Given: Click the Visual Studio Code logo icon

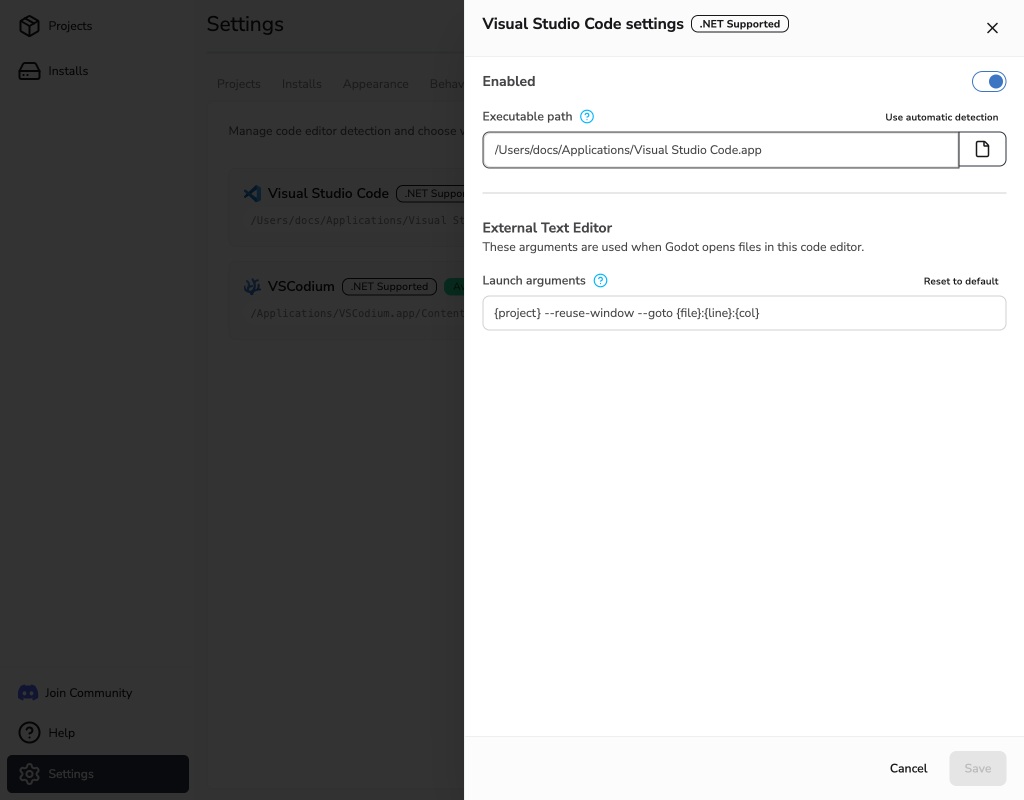Looking at the screenshot, I should pos(252,193).
